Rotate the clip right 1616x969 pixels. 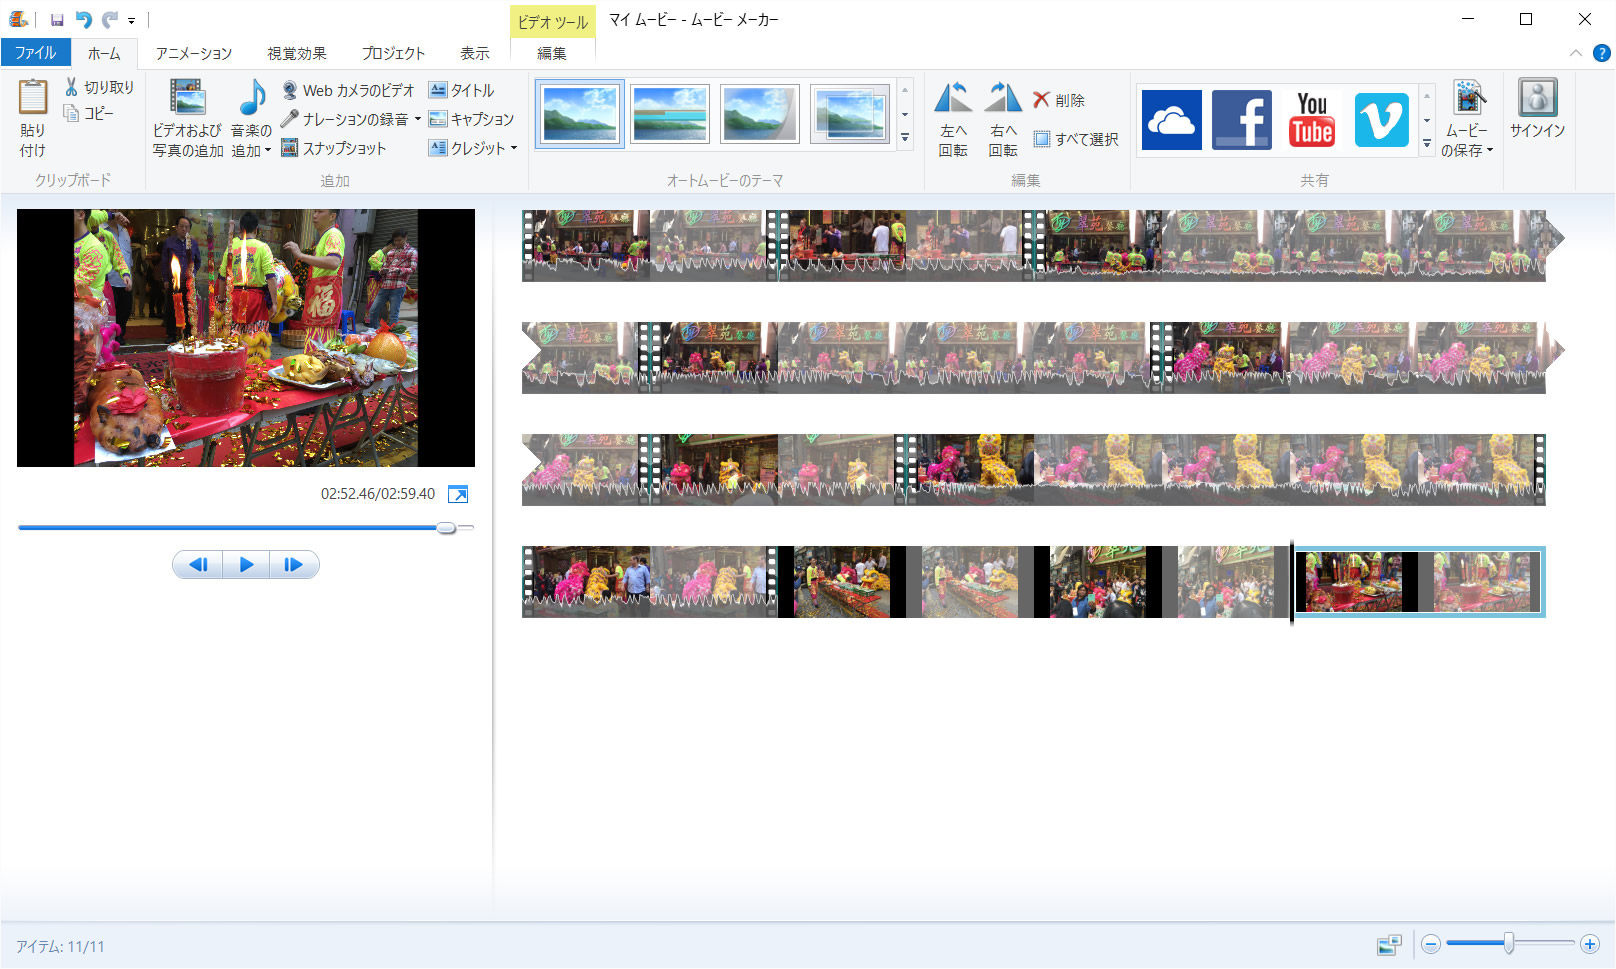click(x=1003, y=119)
